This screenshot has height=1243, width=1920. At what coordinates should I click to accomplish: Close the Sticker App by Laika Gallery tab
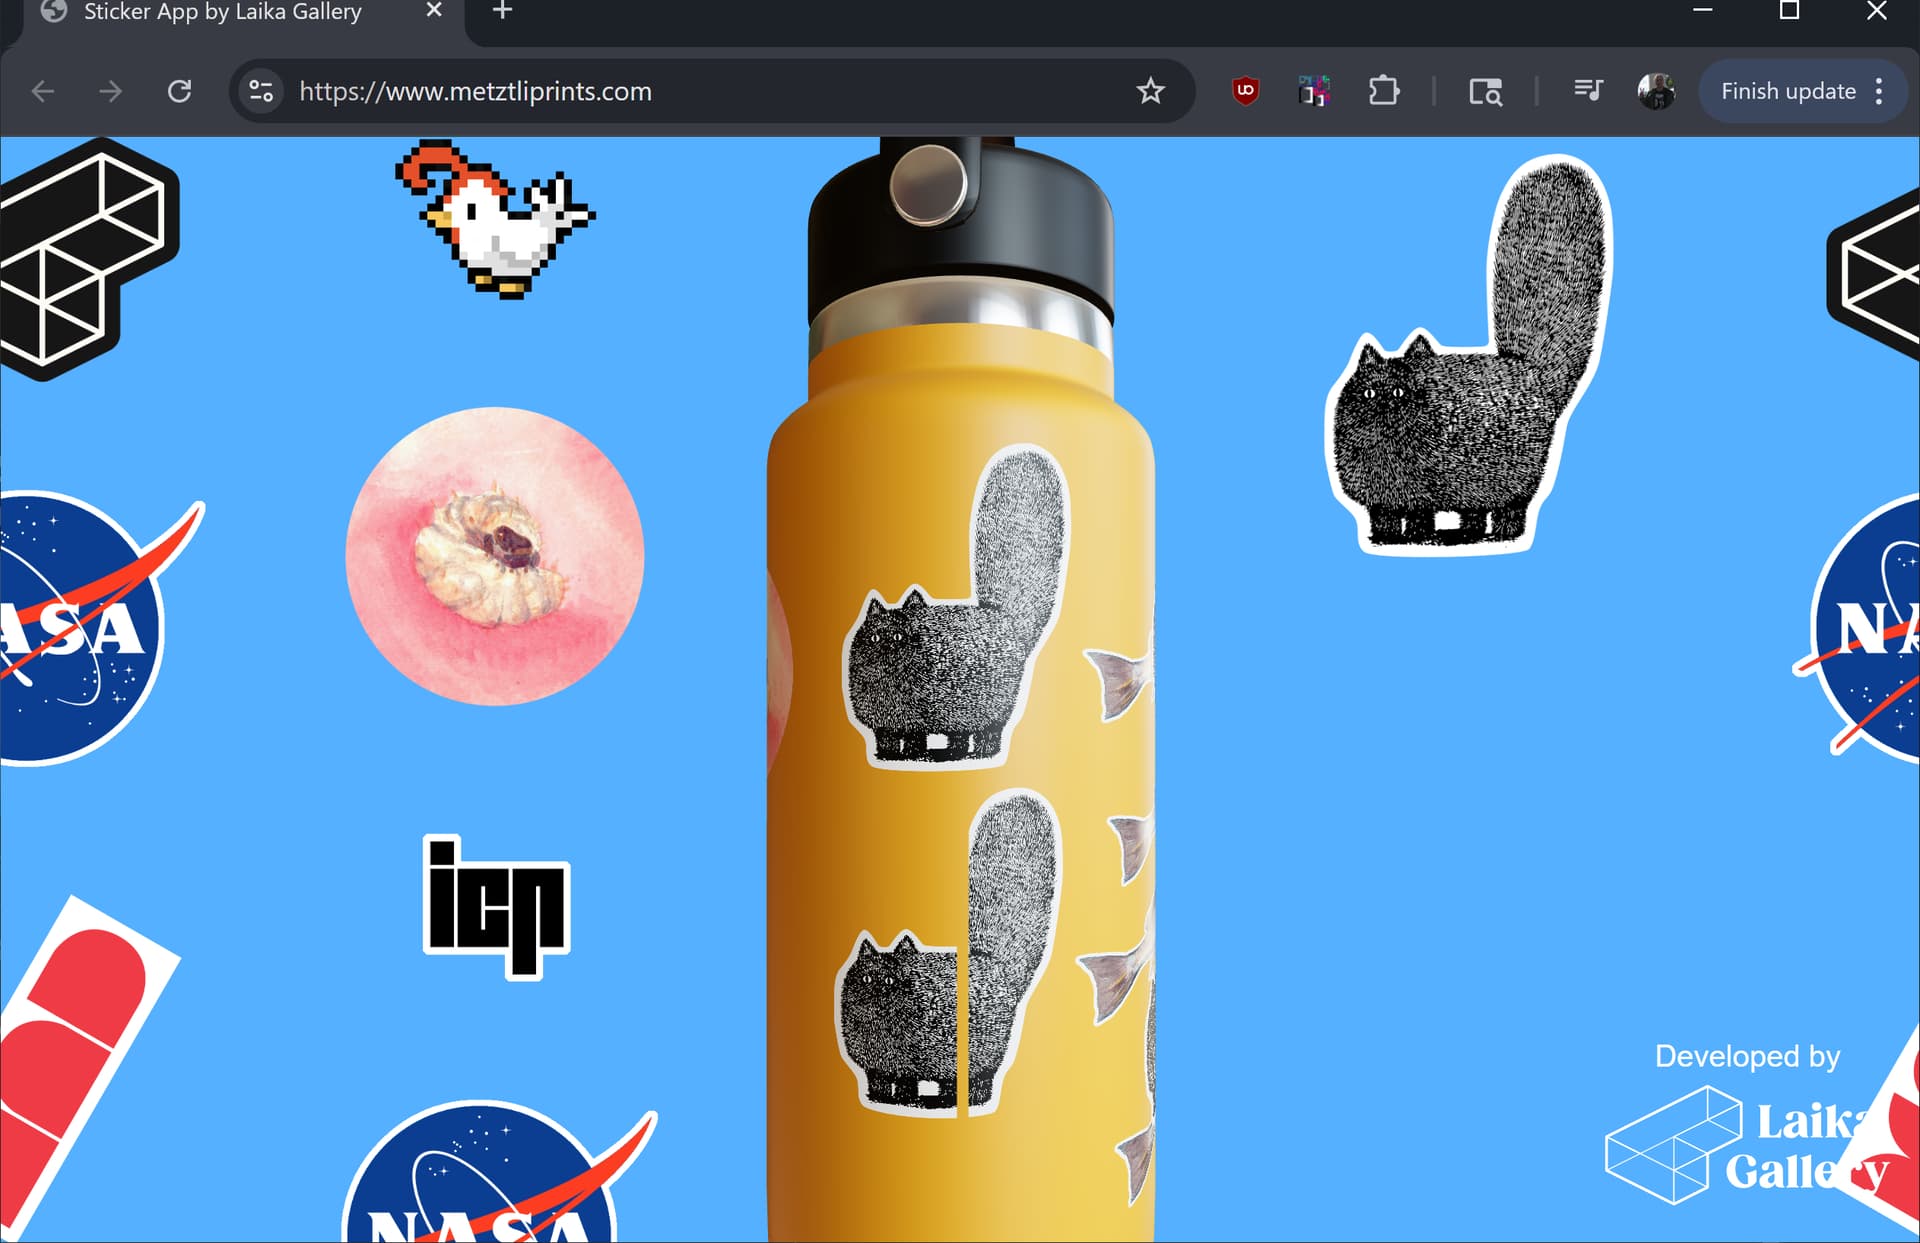pyautogui.click(x=434, y=10)
